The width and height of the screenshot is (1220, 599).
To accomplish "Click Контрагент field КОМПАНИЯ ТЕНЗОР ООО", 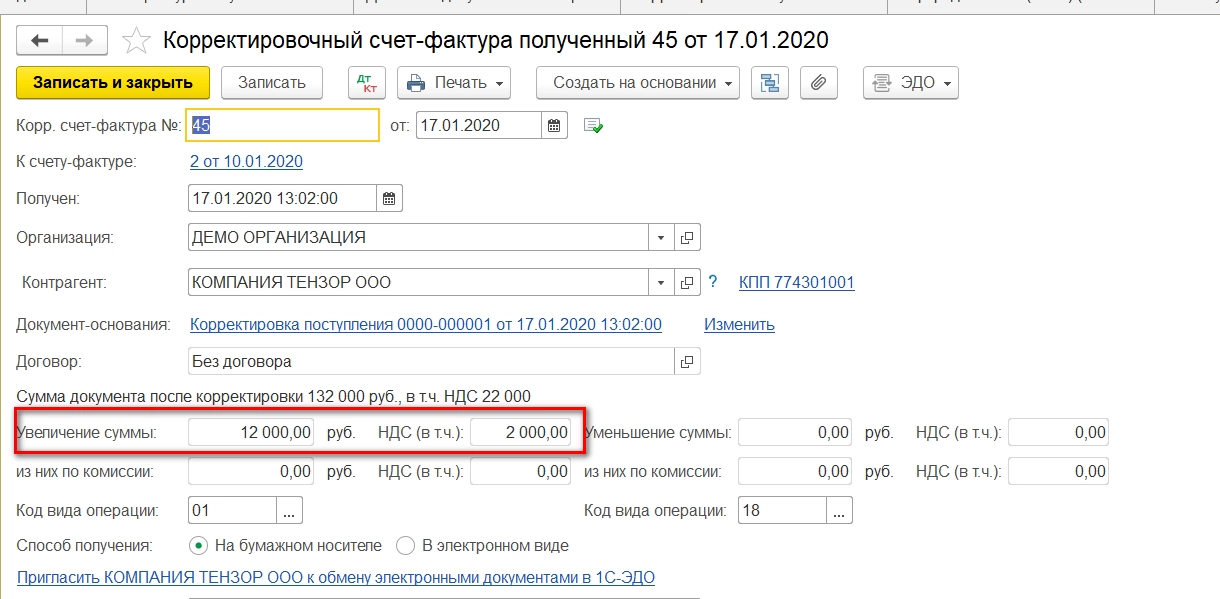I will [x=419, y=283].
